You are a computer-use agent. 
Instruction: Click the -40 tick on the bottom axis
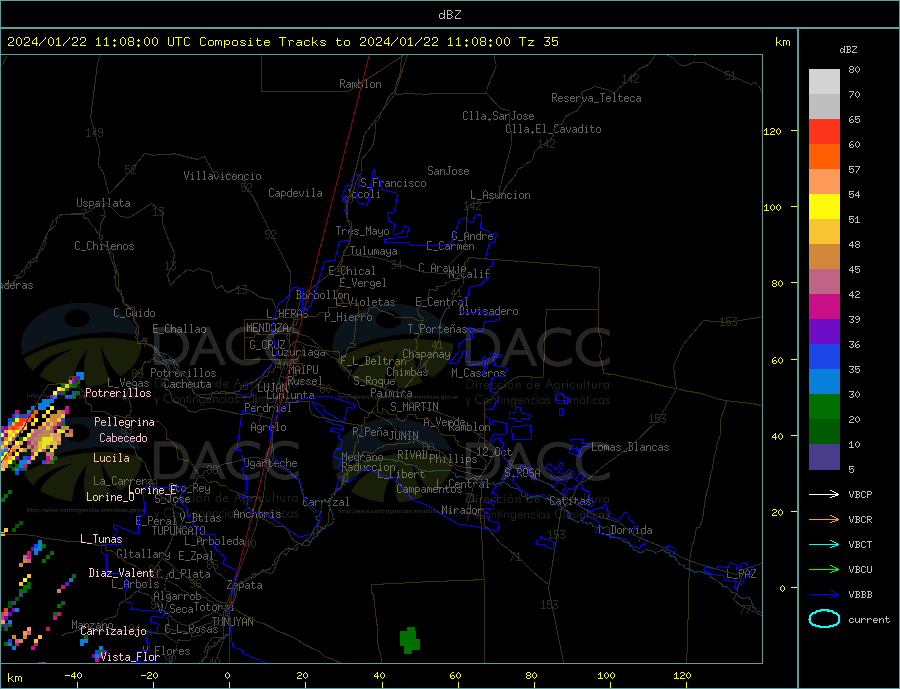tap(73, 676)
